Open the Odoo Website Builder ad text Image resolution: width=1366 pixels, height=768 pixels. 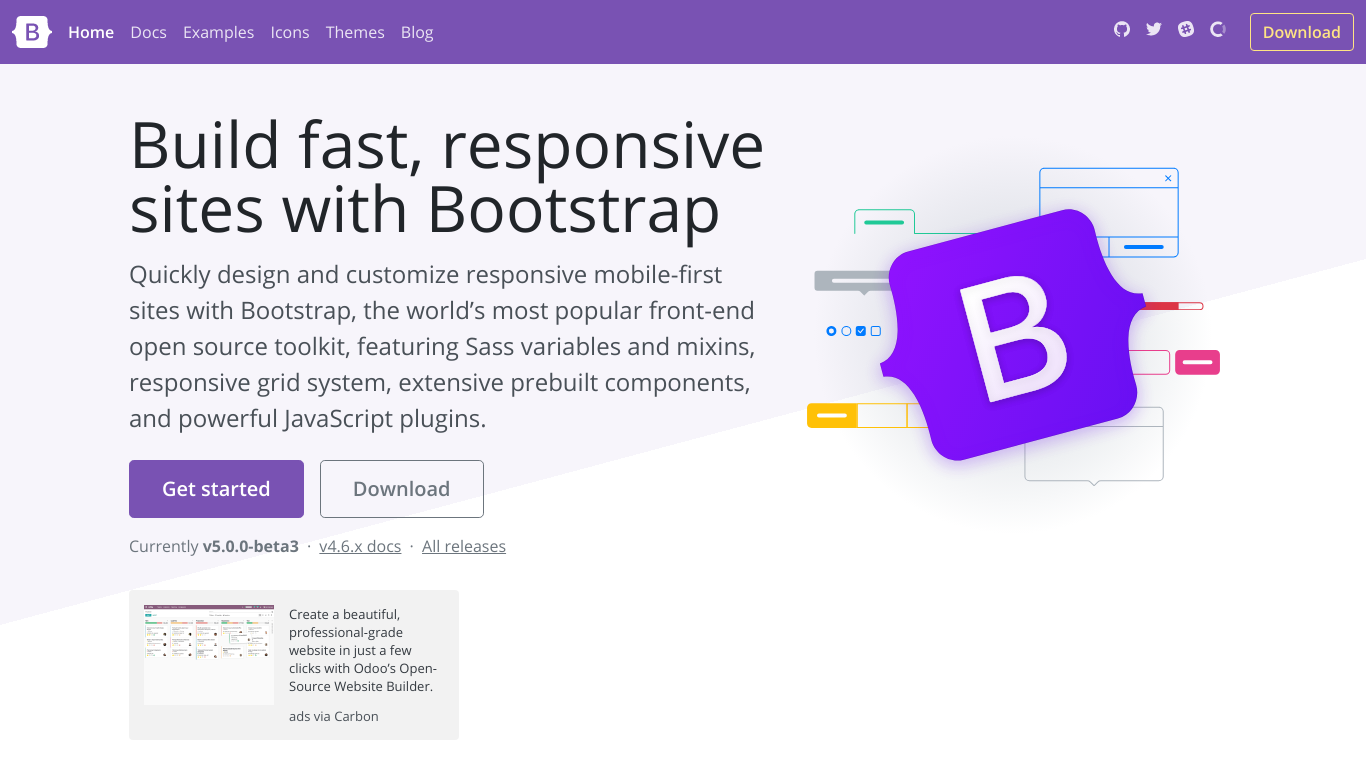[x=363, y=650]
